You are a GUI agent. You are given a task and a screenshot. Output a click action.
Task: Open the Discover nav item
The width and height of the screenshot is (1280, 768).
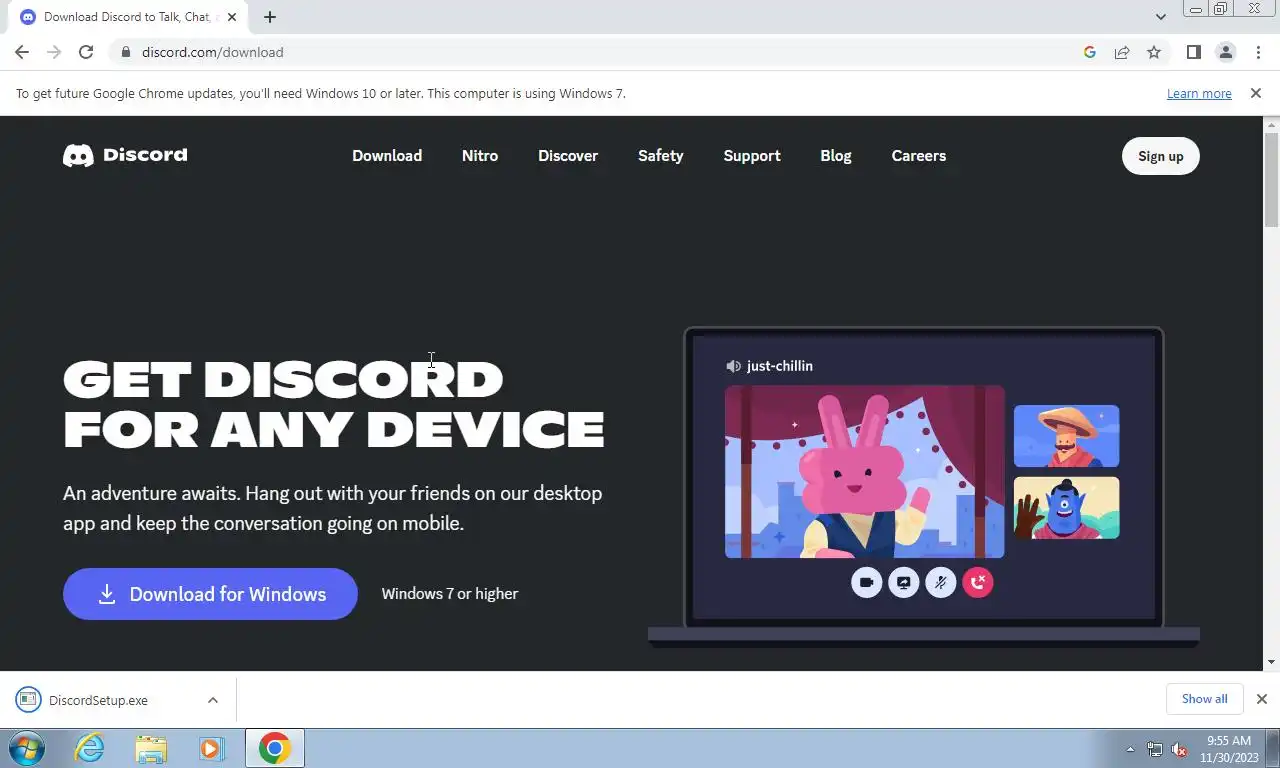568,156
